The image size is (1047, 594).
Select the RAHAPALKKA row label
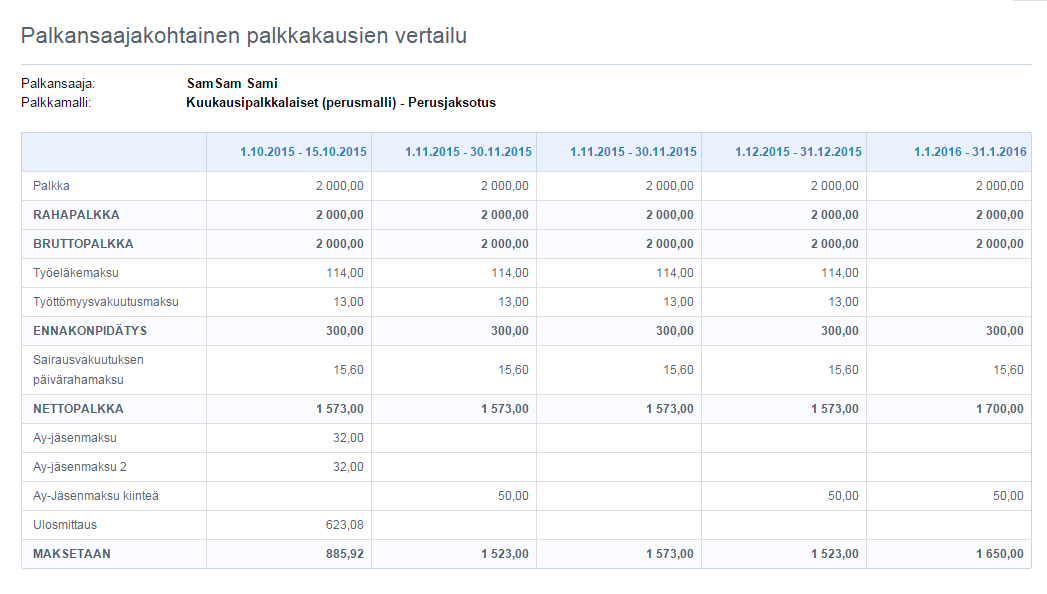tap(76, 215)
